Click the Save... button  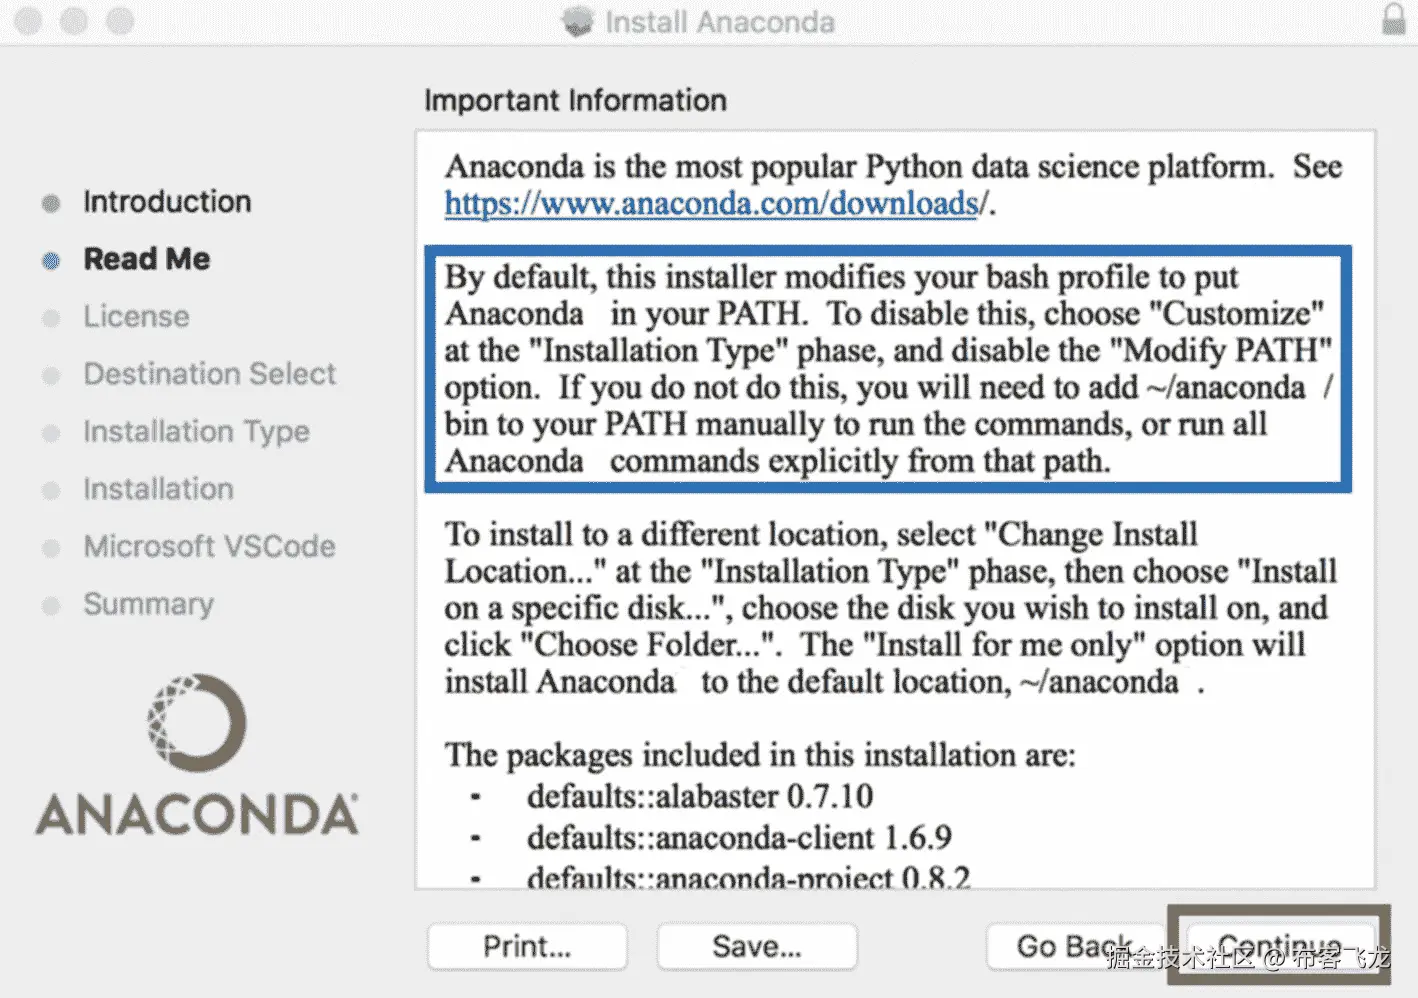[x=757, y=946]
